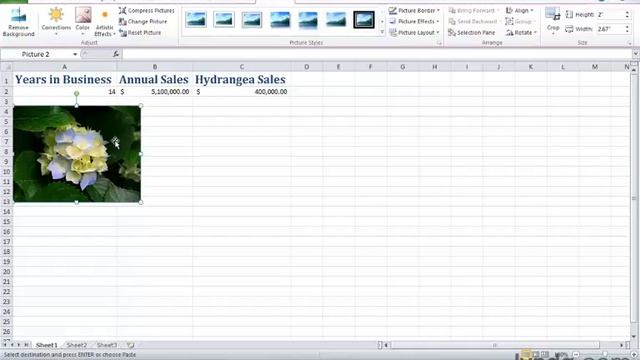The height and width of the screenshot is (360, 640).
Task: Click the horizontal scrollbar thumb
Action: [495, 345]
